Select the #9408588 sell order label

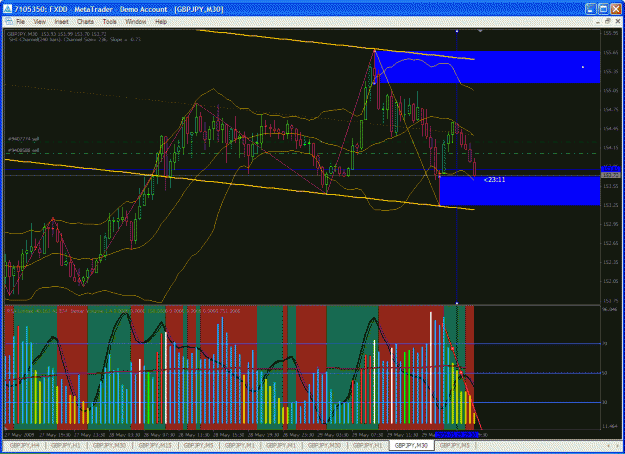[x=23, y=150]
